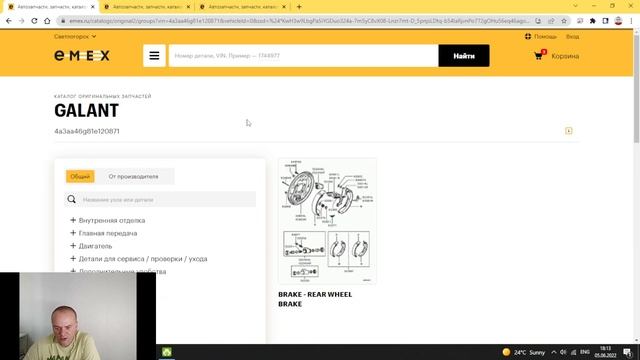Open BRAKE - REAR WHEEL BRAKE title link

click(315, 299)
